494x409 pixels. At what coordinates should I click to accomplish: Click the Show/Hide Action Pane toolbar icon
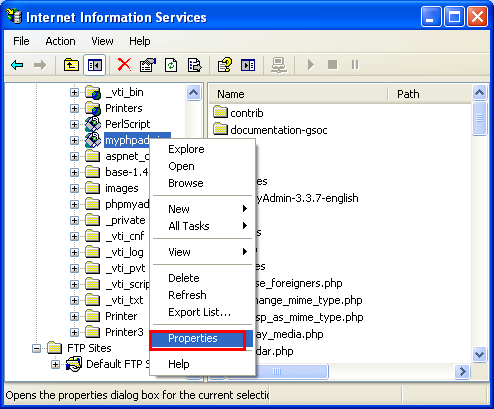pos(248,65)
